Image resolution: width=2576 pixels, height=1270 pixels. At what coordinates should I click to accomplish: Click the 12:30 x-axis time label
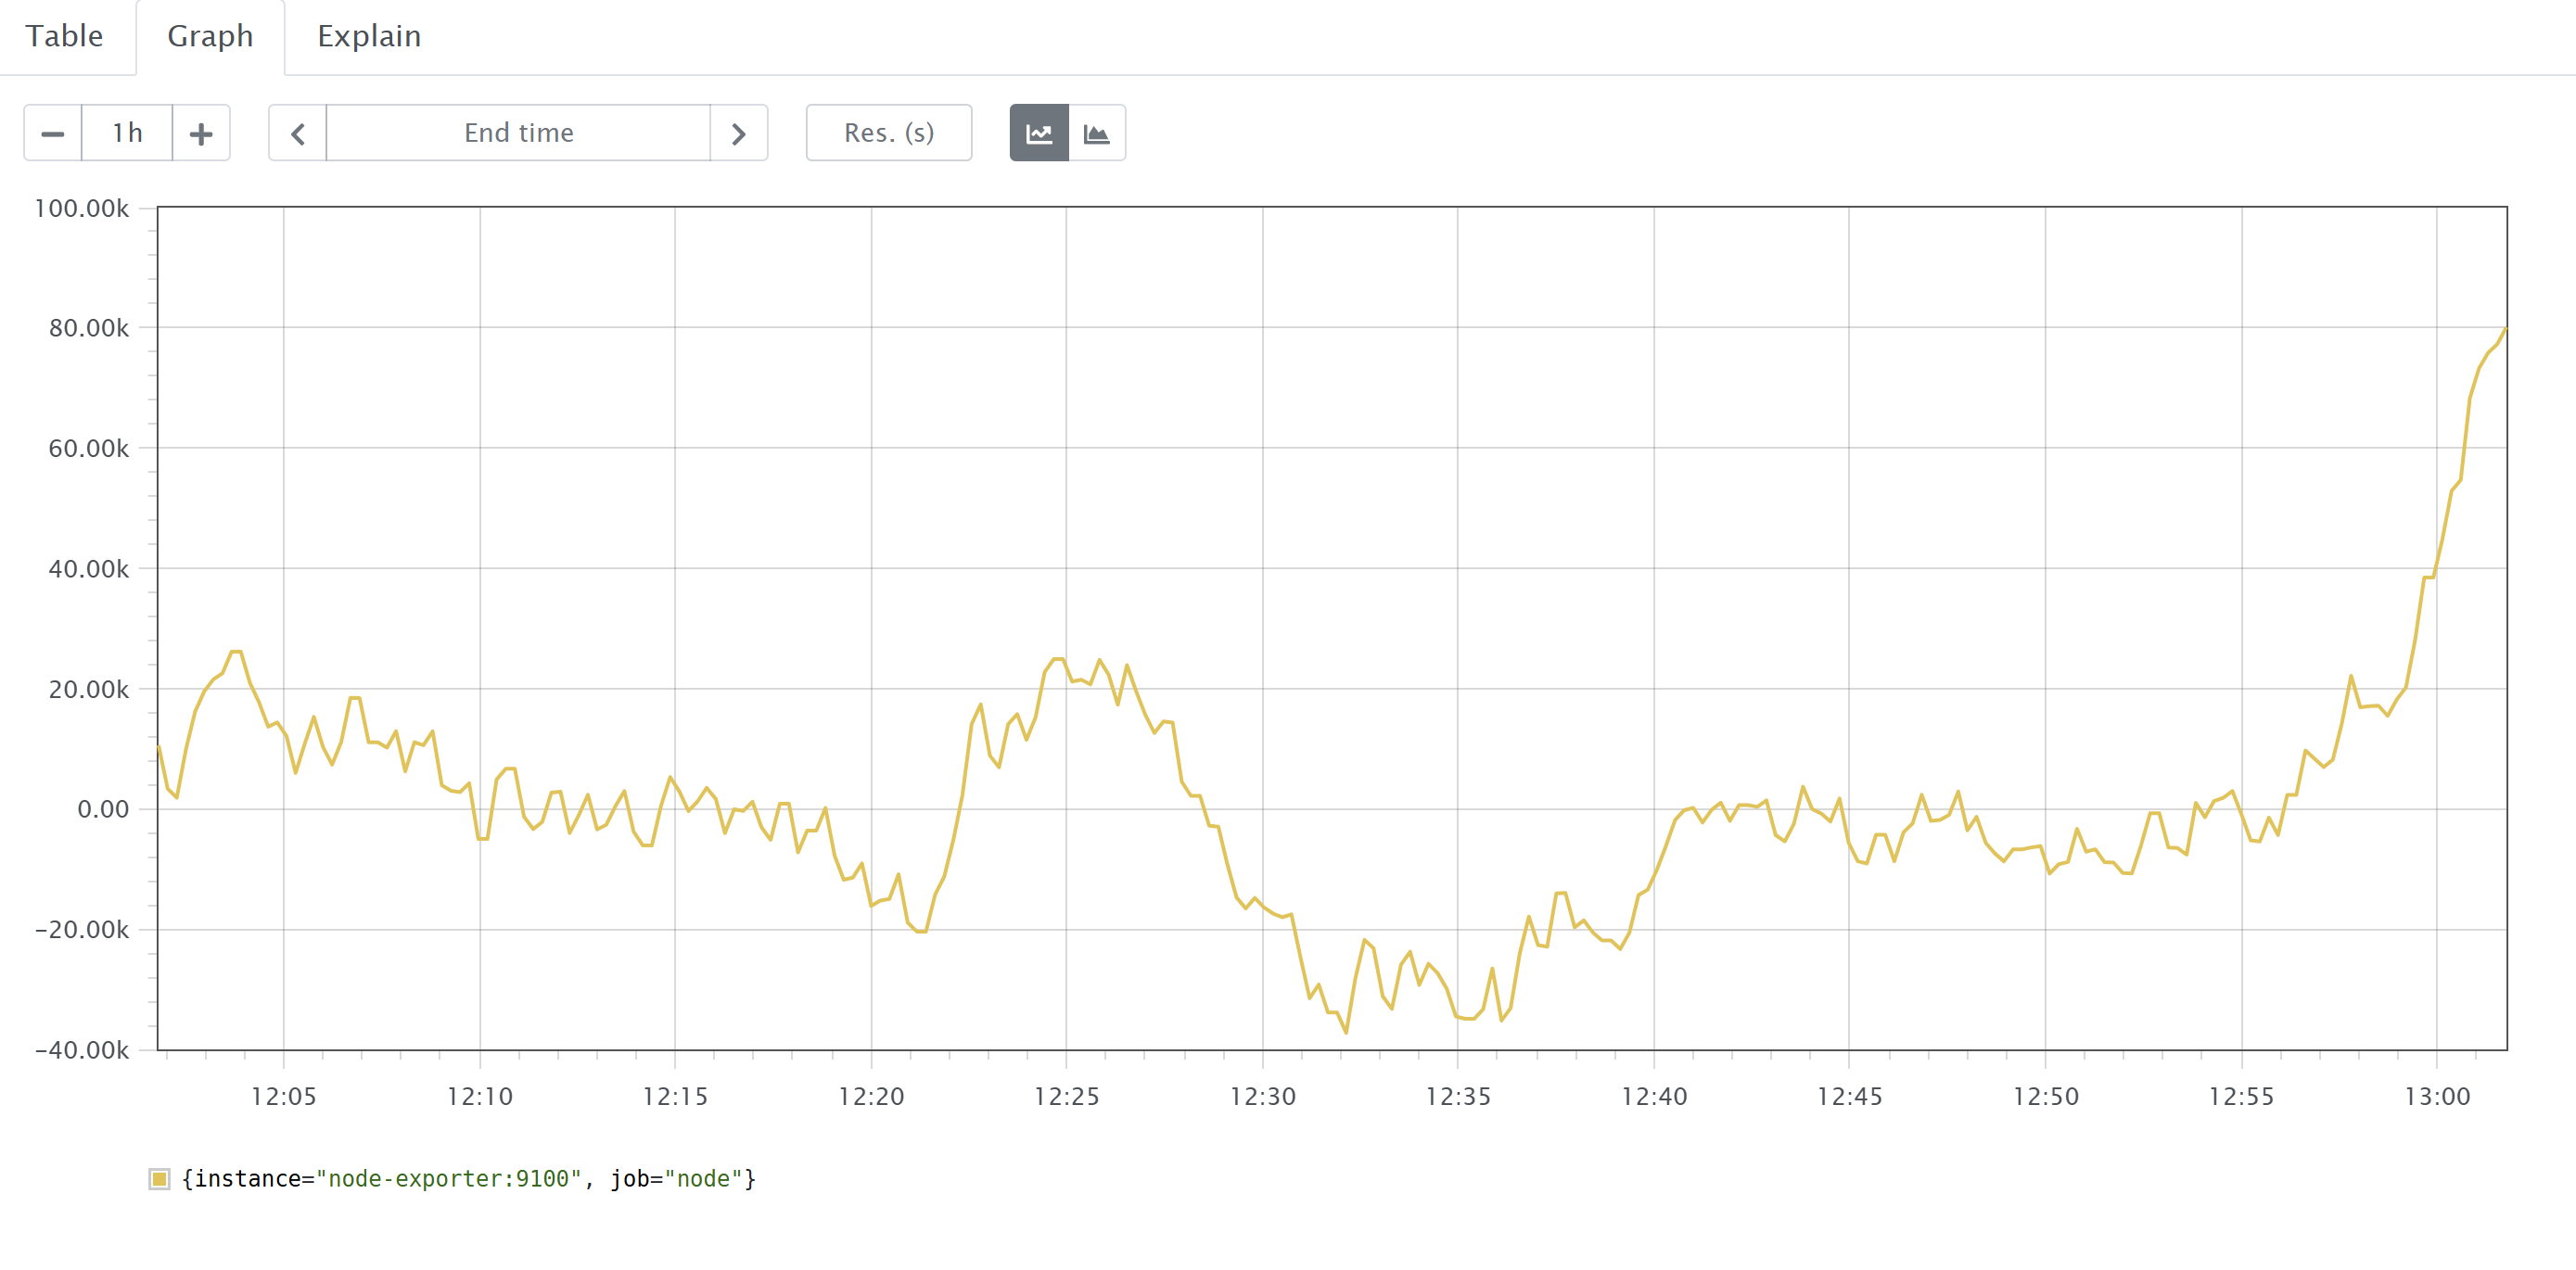point(1262,1097)
